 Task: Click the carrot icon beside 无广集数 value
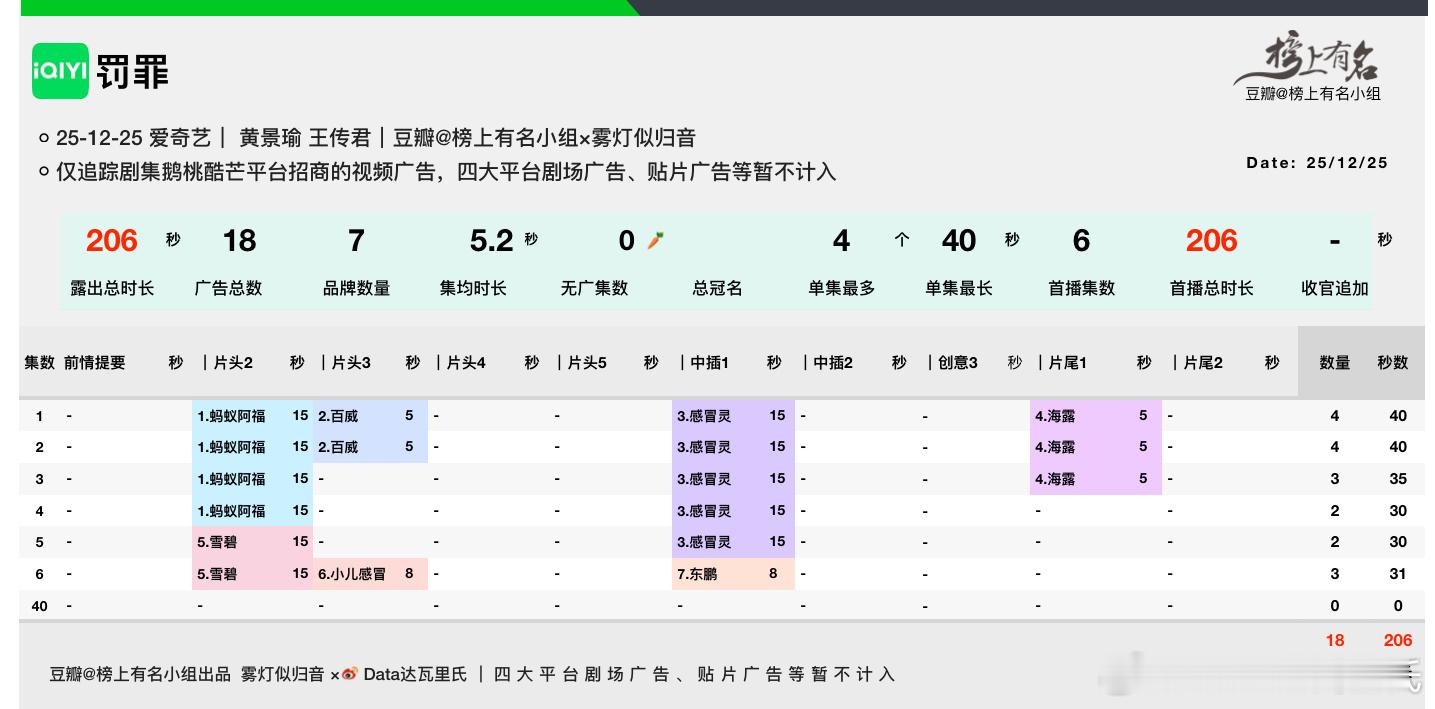[655, 240]
